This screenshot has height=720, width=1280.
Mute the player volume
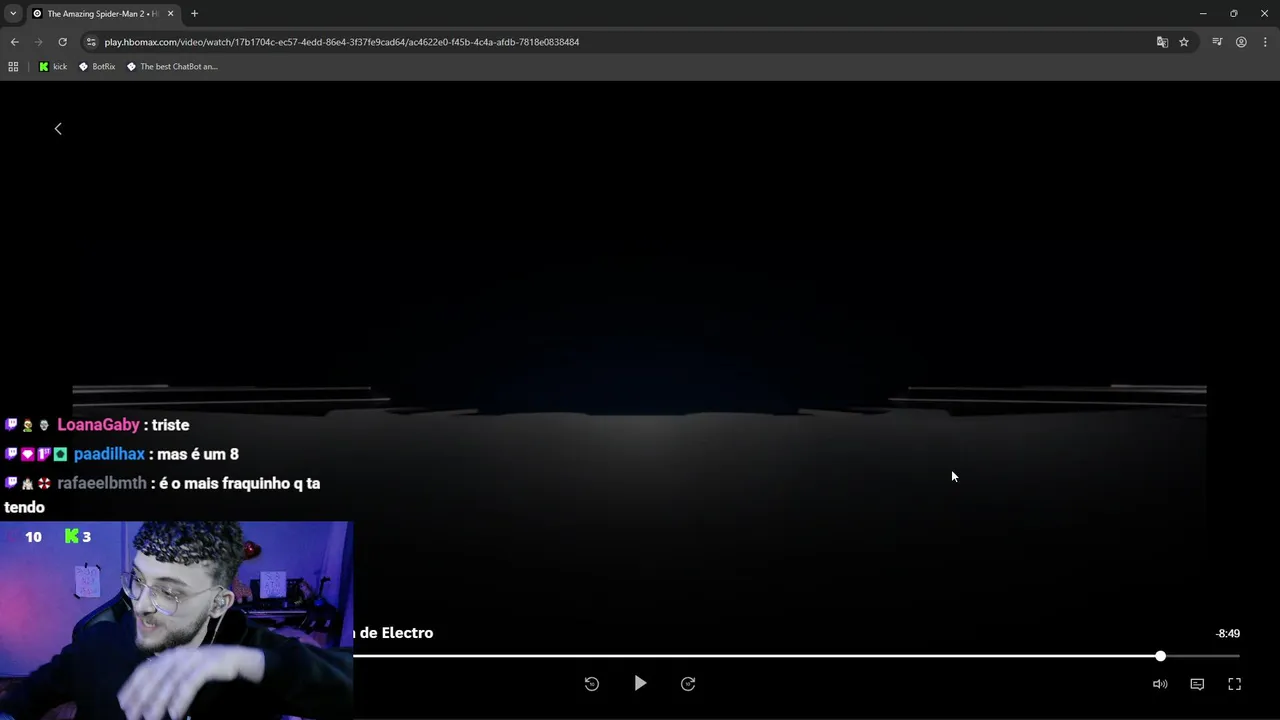click(x=1160, y=684)
